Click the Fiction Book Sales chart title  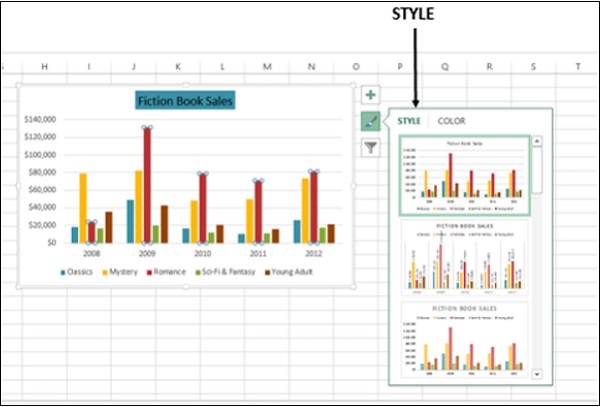186,100
